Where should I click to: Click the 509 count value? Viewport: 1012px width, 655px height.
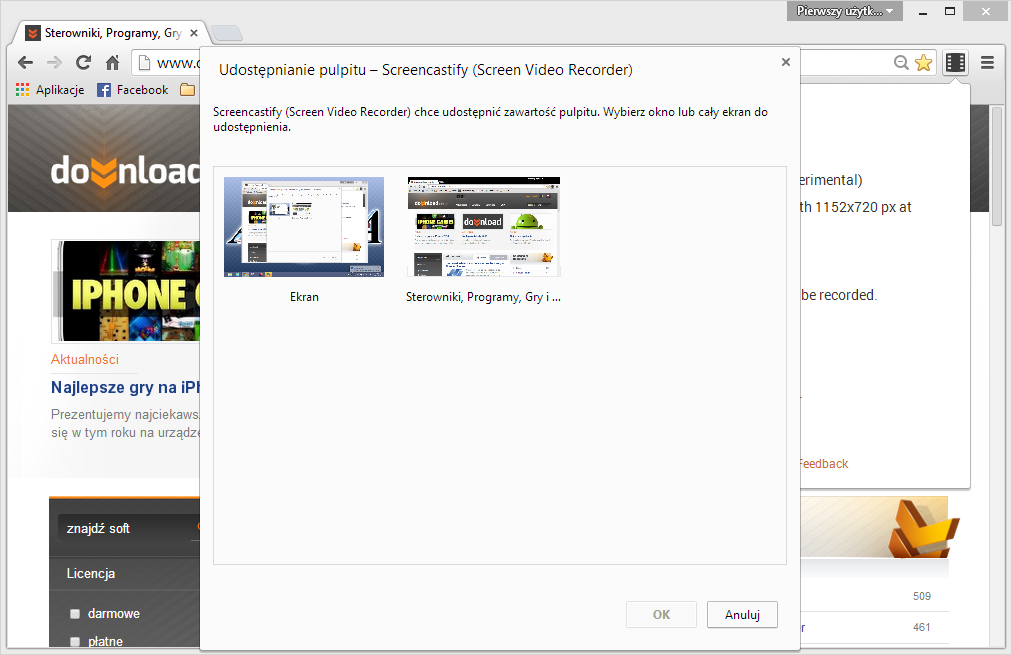922,596
